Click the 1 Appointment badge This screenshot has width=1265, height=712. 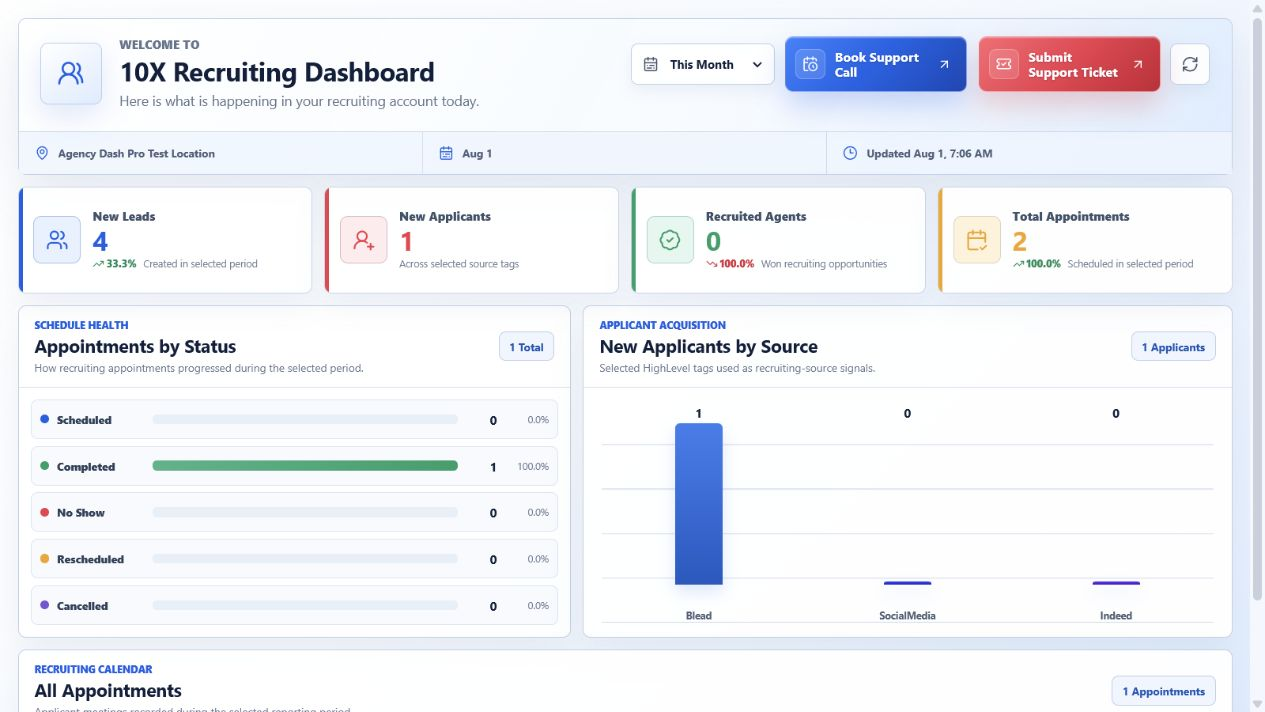[x=1164, y=691]
